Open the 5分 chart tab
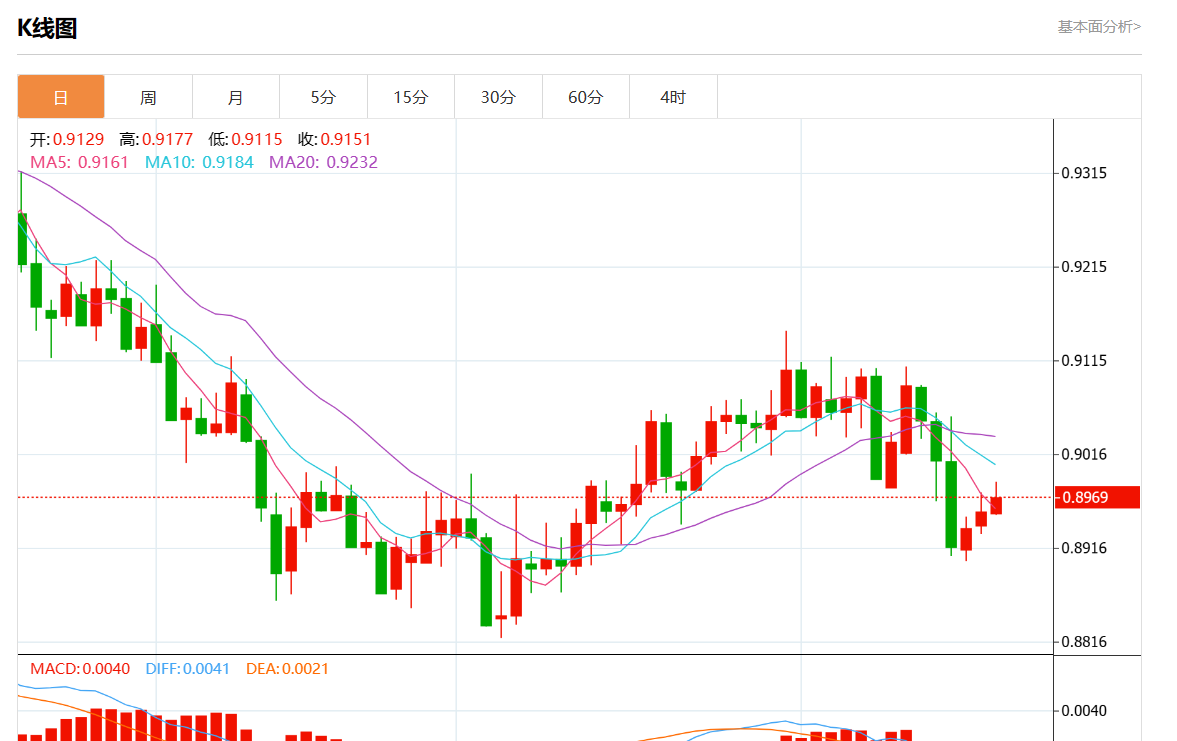The height and width of the screenshot is (741, 1177). point(324,97)
